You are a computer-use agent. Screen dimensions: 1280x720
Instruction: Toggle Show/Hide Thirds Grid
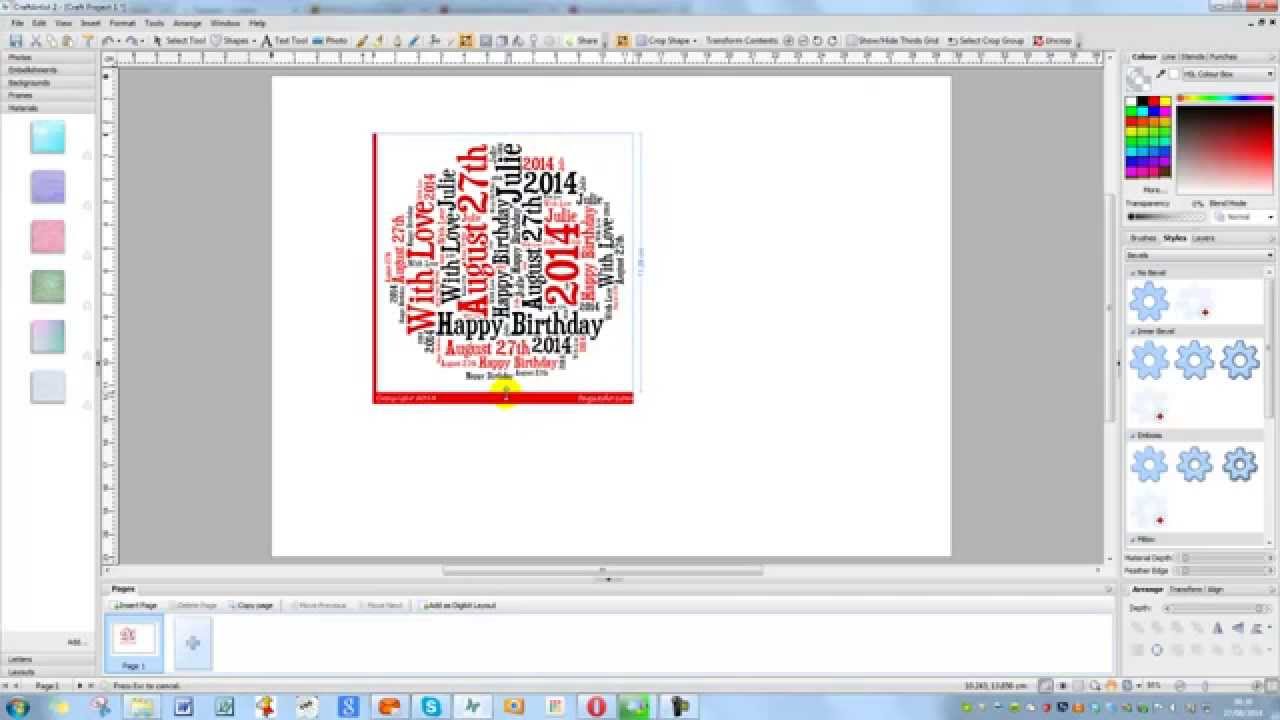pos(893,41)
